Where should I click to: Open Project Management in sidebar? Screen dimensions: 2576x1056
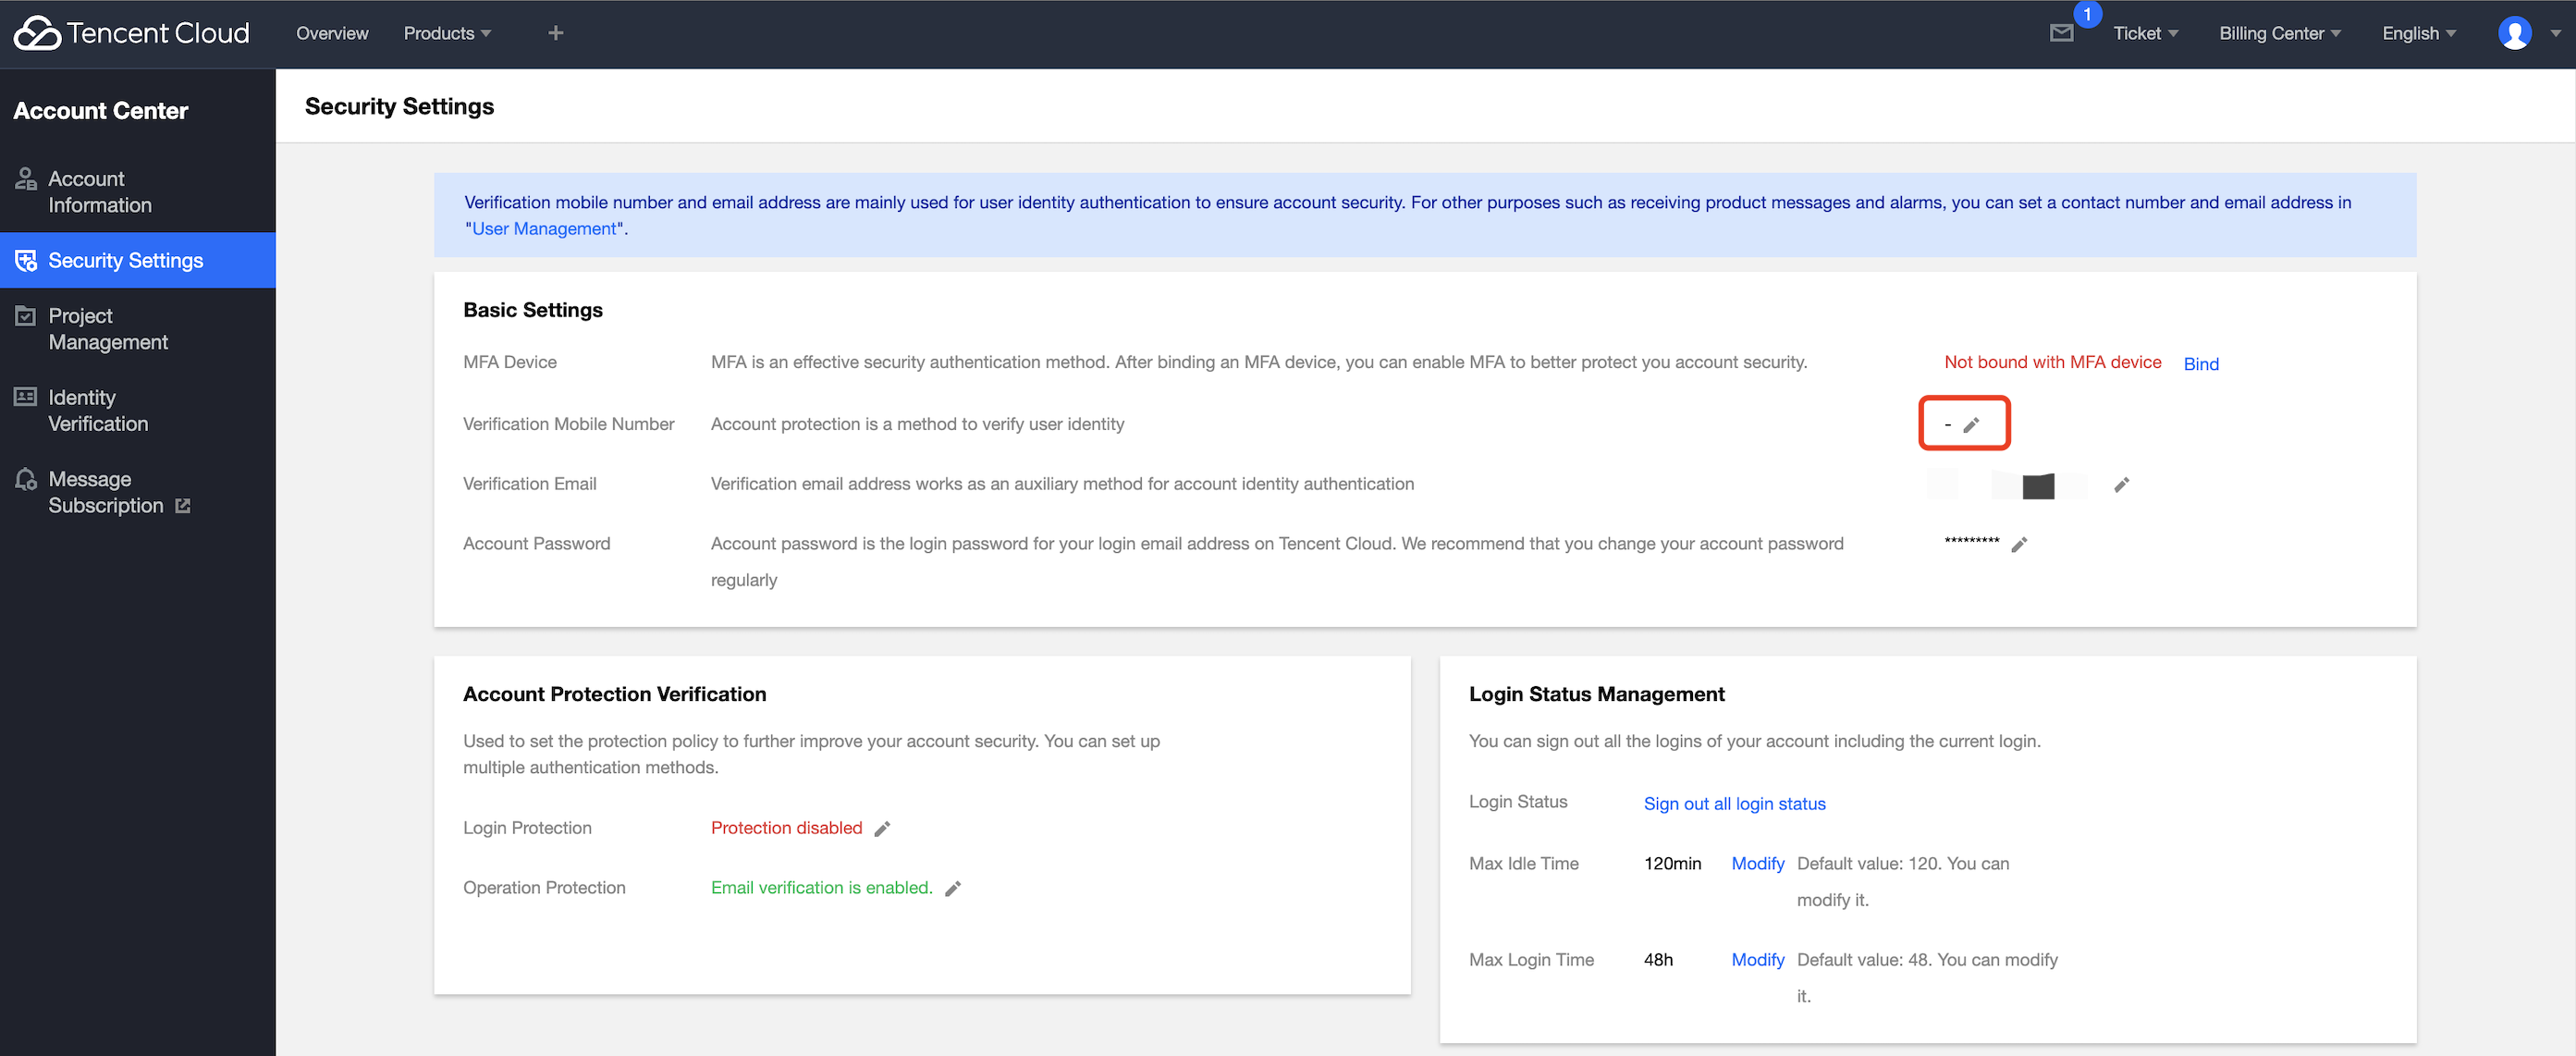click(x=137, y=328)
